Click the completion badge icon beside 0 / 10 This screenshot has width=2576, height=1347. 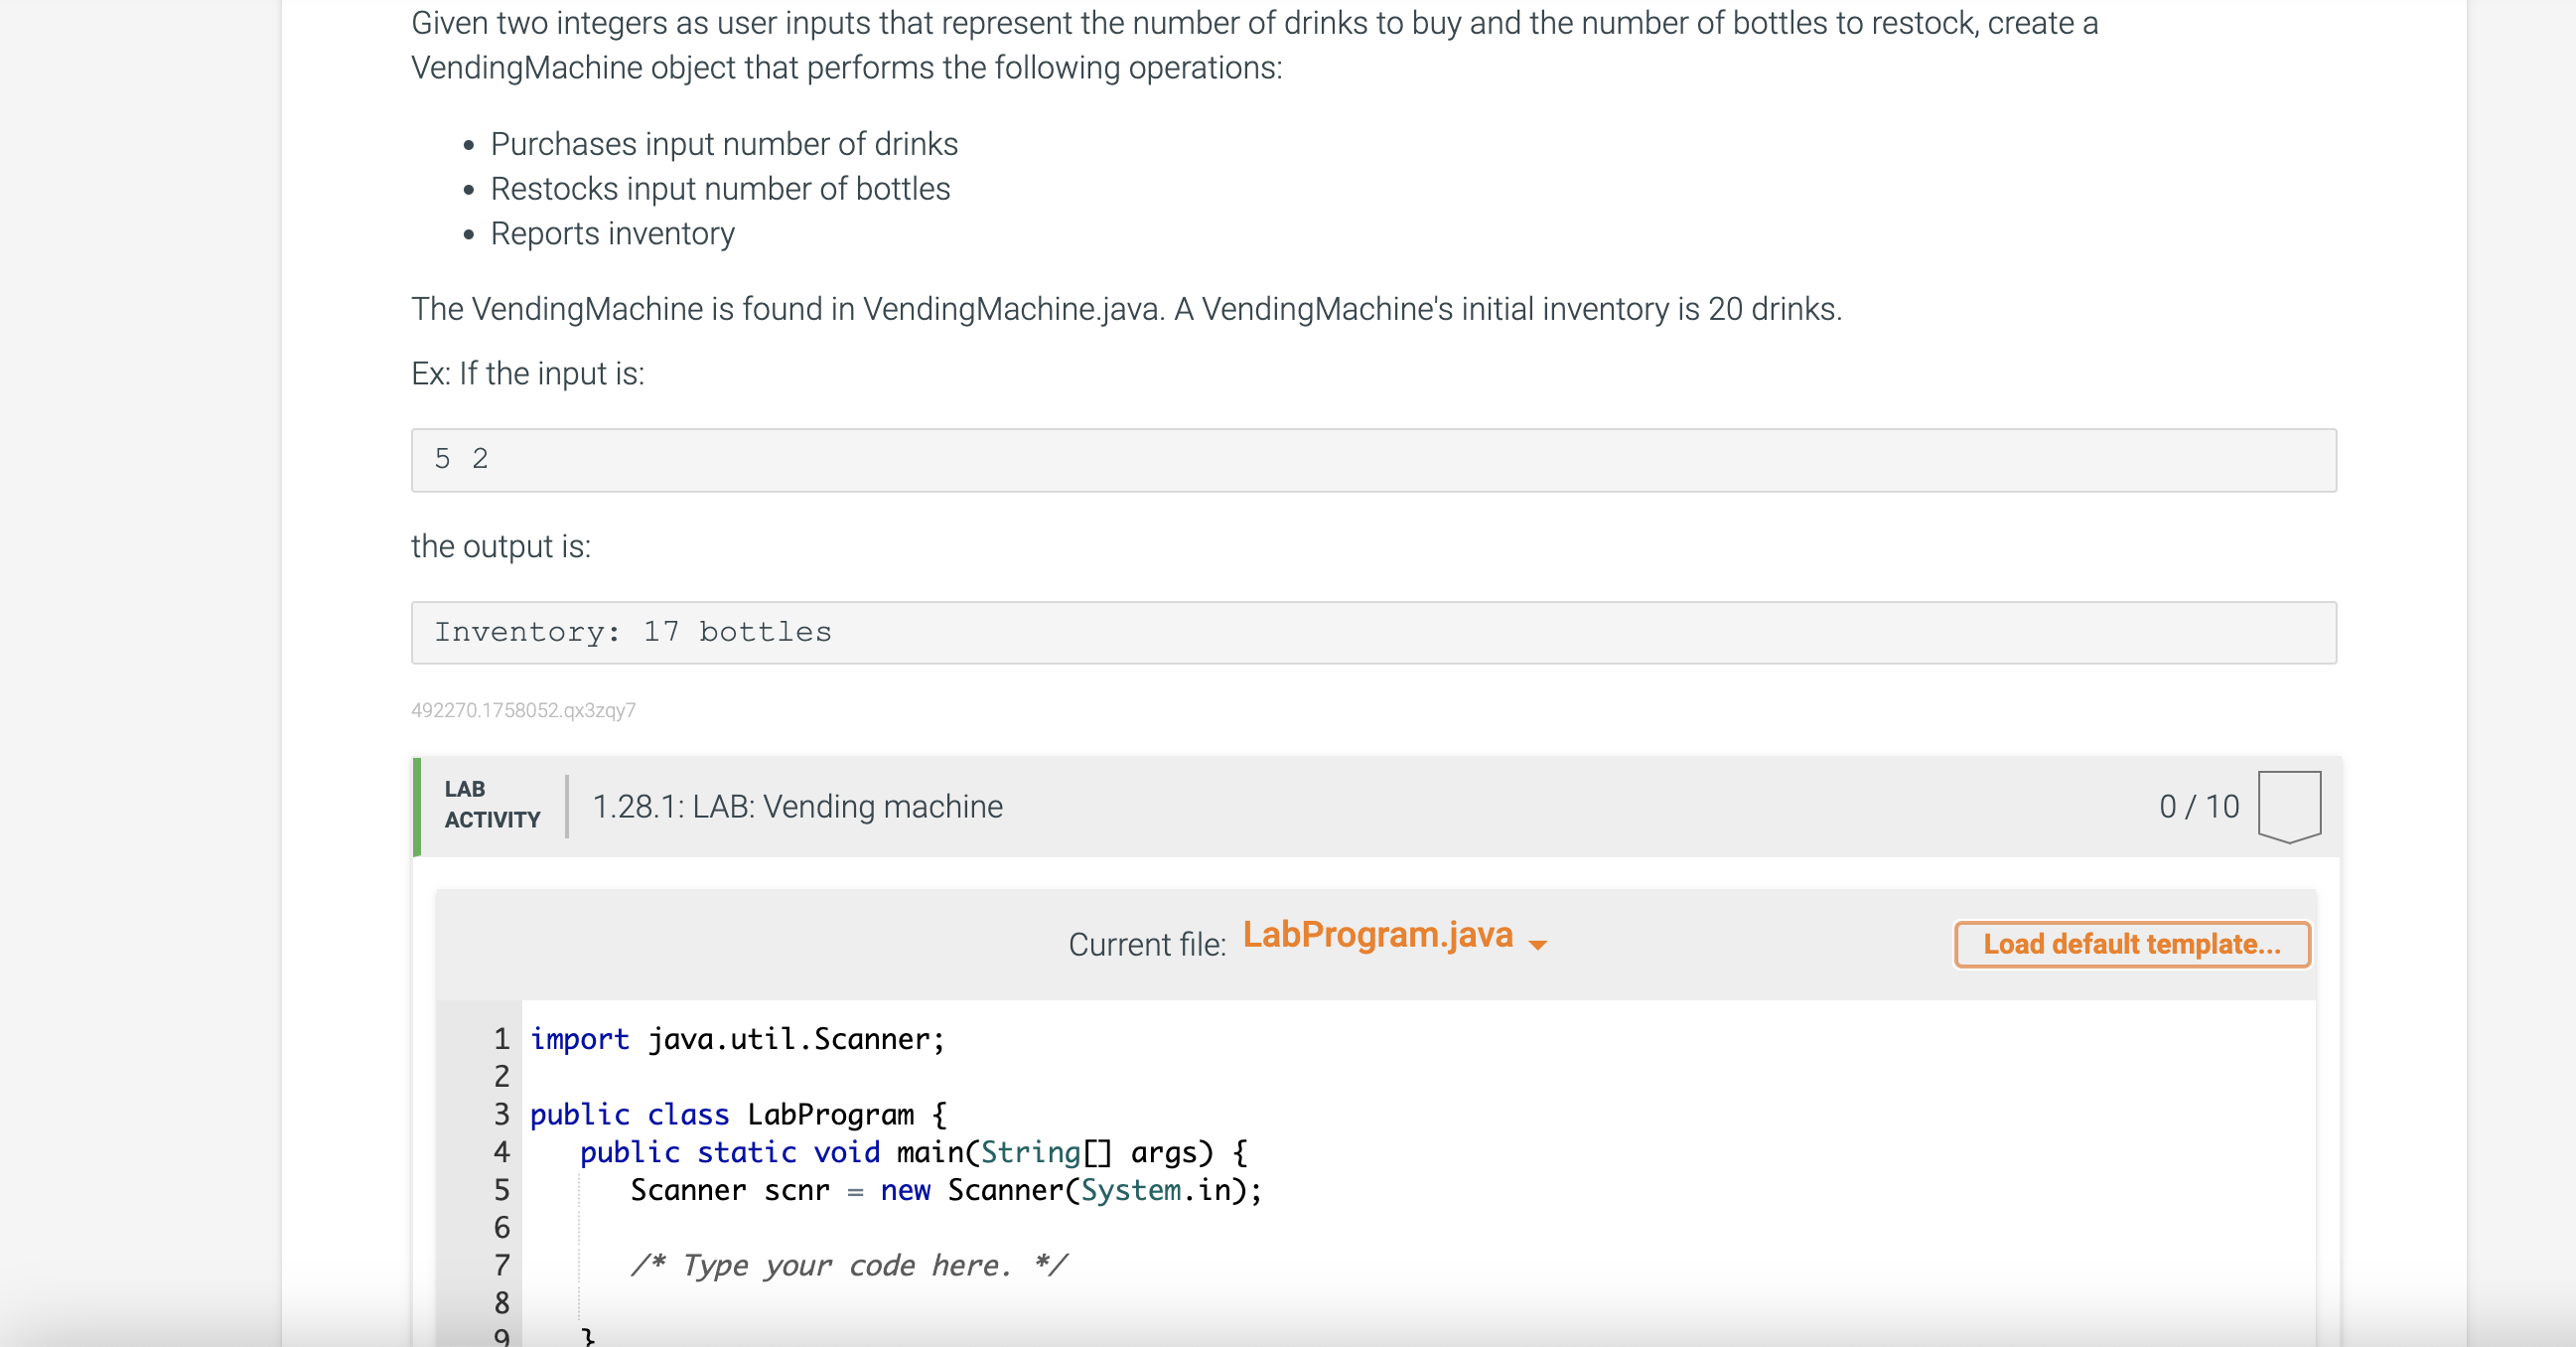(2288, 806)
